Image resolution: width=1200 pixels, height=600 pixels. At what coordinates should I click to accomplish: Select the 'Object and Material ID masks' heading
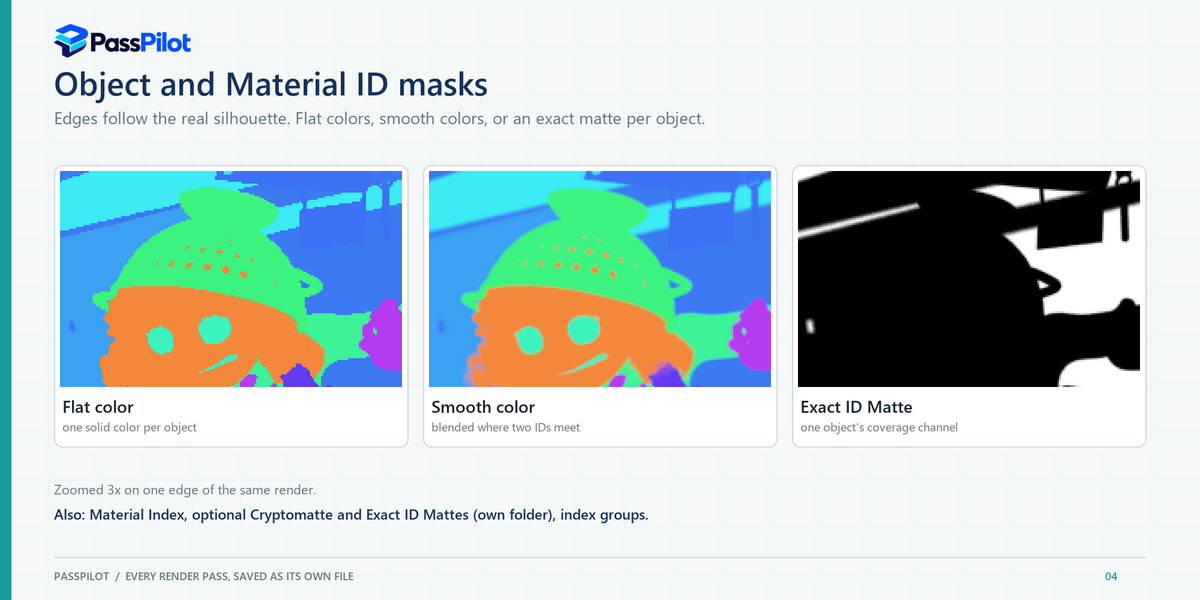click(271, 83)
